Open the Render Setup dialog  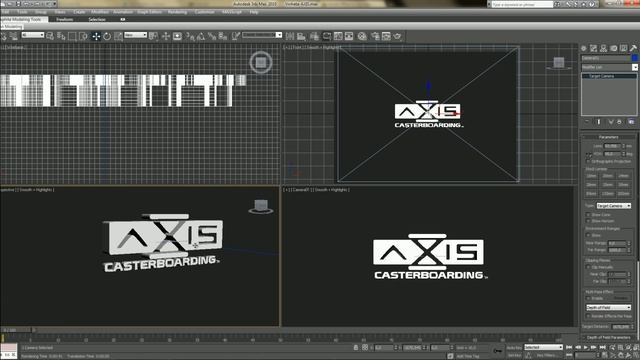point(375,36)
